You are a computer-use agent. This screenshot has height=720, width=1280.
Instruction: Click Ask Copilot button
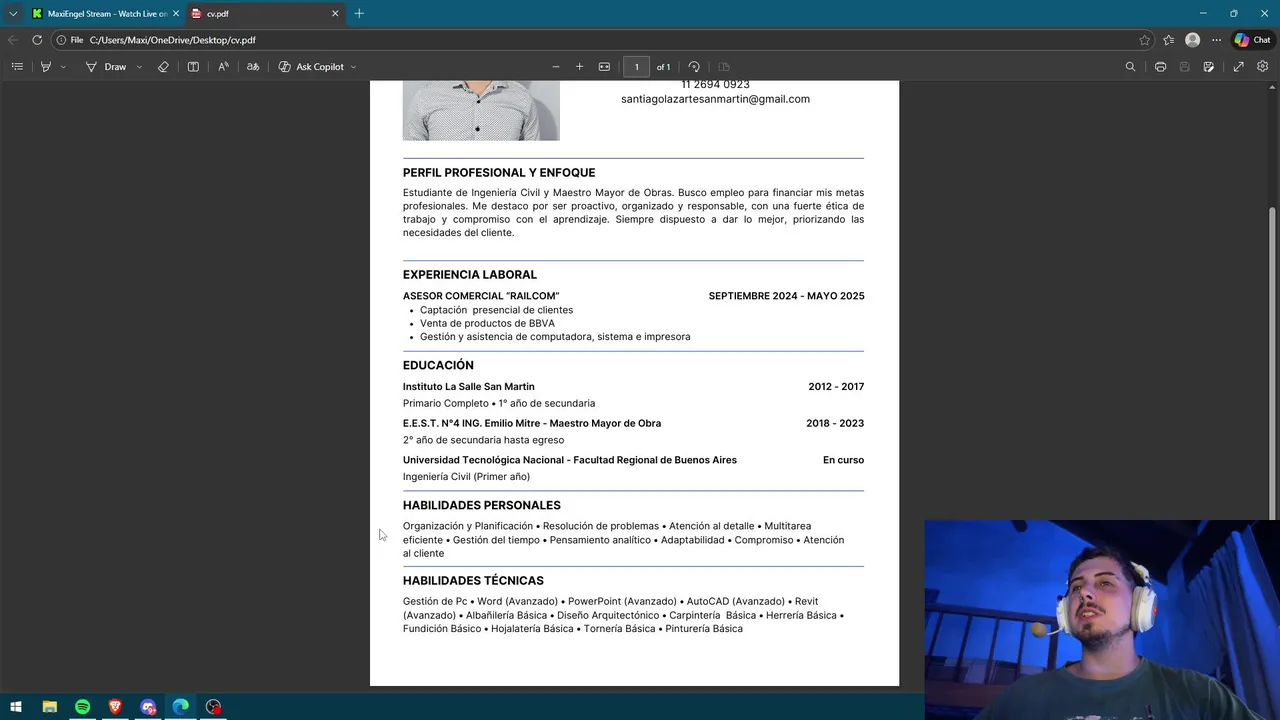[x=311, y=67]
